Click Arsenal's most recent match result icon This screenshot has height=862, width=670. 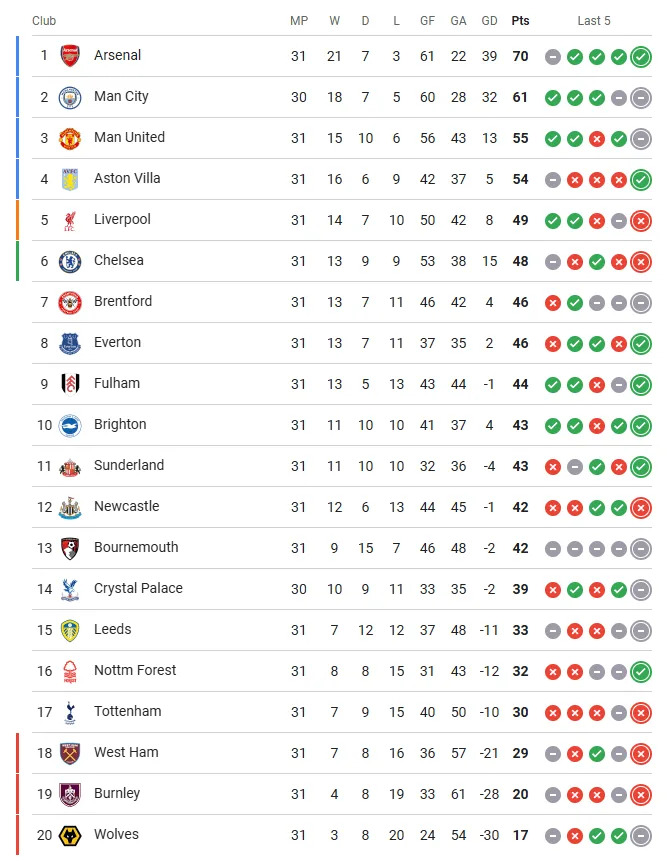pyautogui.click(x=641, y=57)
